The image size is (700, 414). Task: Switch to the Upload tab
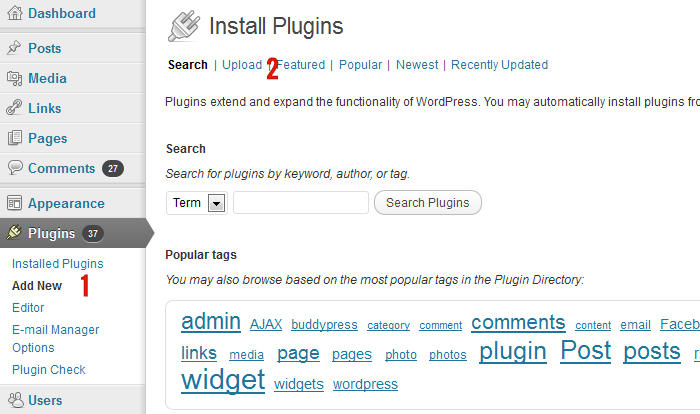(242, 65)
